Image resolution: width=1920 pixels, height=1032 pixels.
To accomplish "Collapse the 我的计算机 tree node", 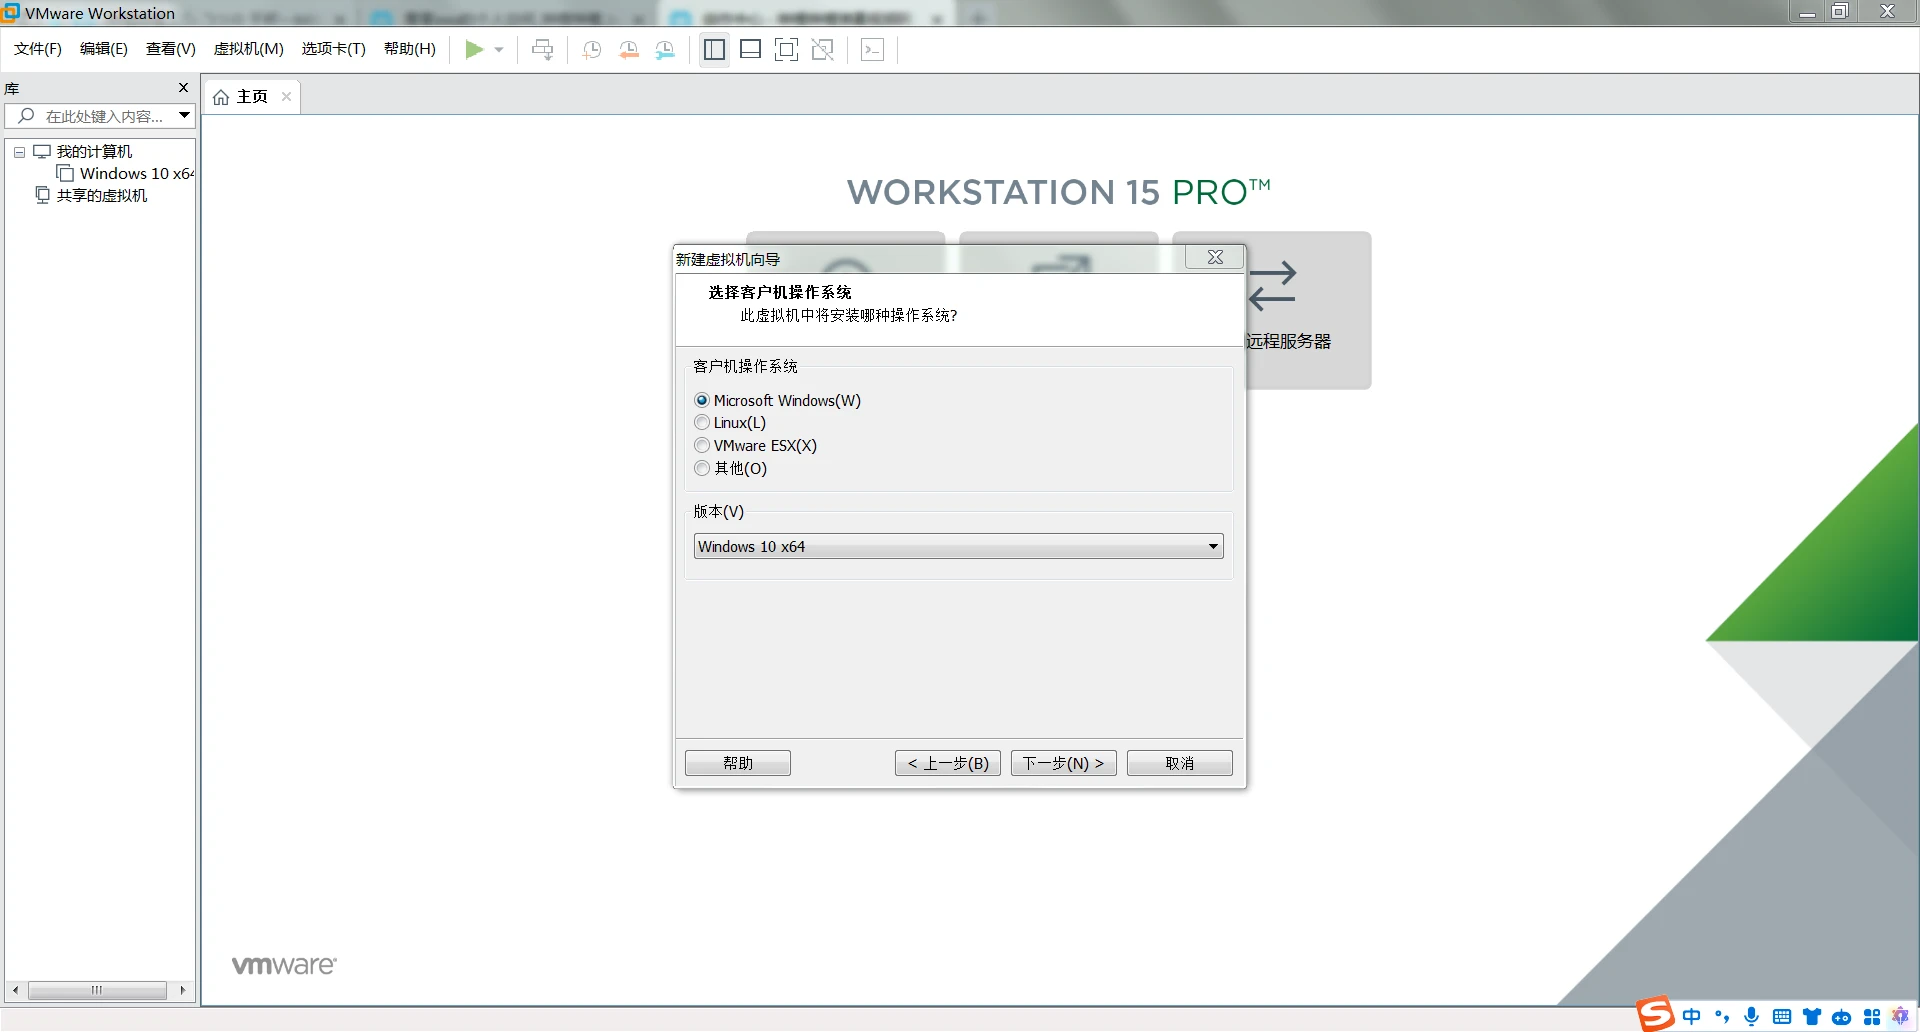I will tap(19, 152).
